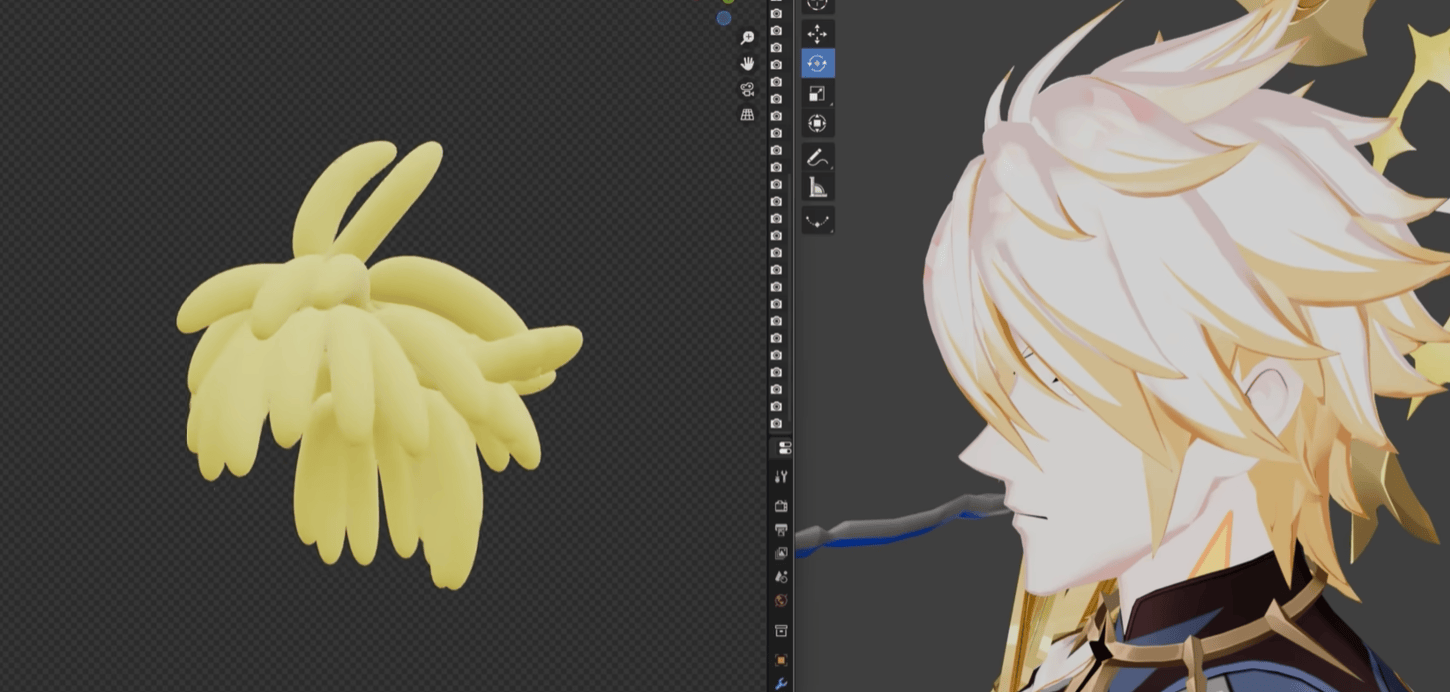Select the Move tool
This screenshot has width=1450, height=692.
point(817,34)
